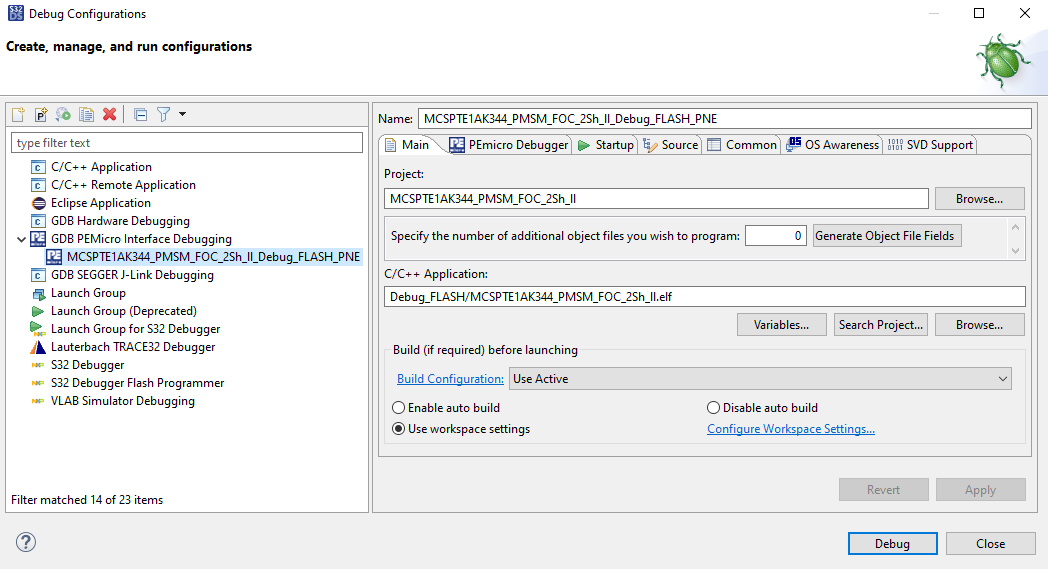Select the Disable auto build option
Viewport: 1048px width, 569px height.
(x=713, y=408)
